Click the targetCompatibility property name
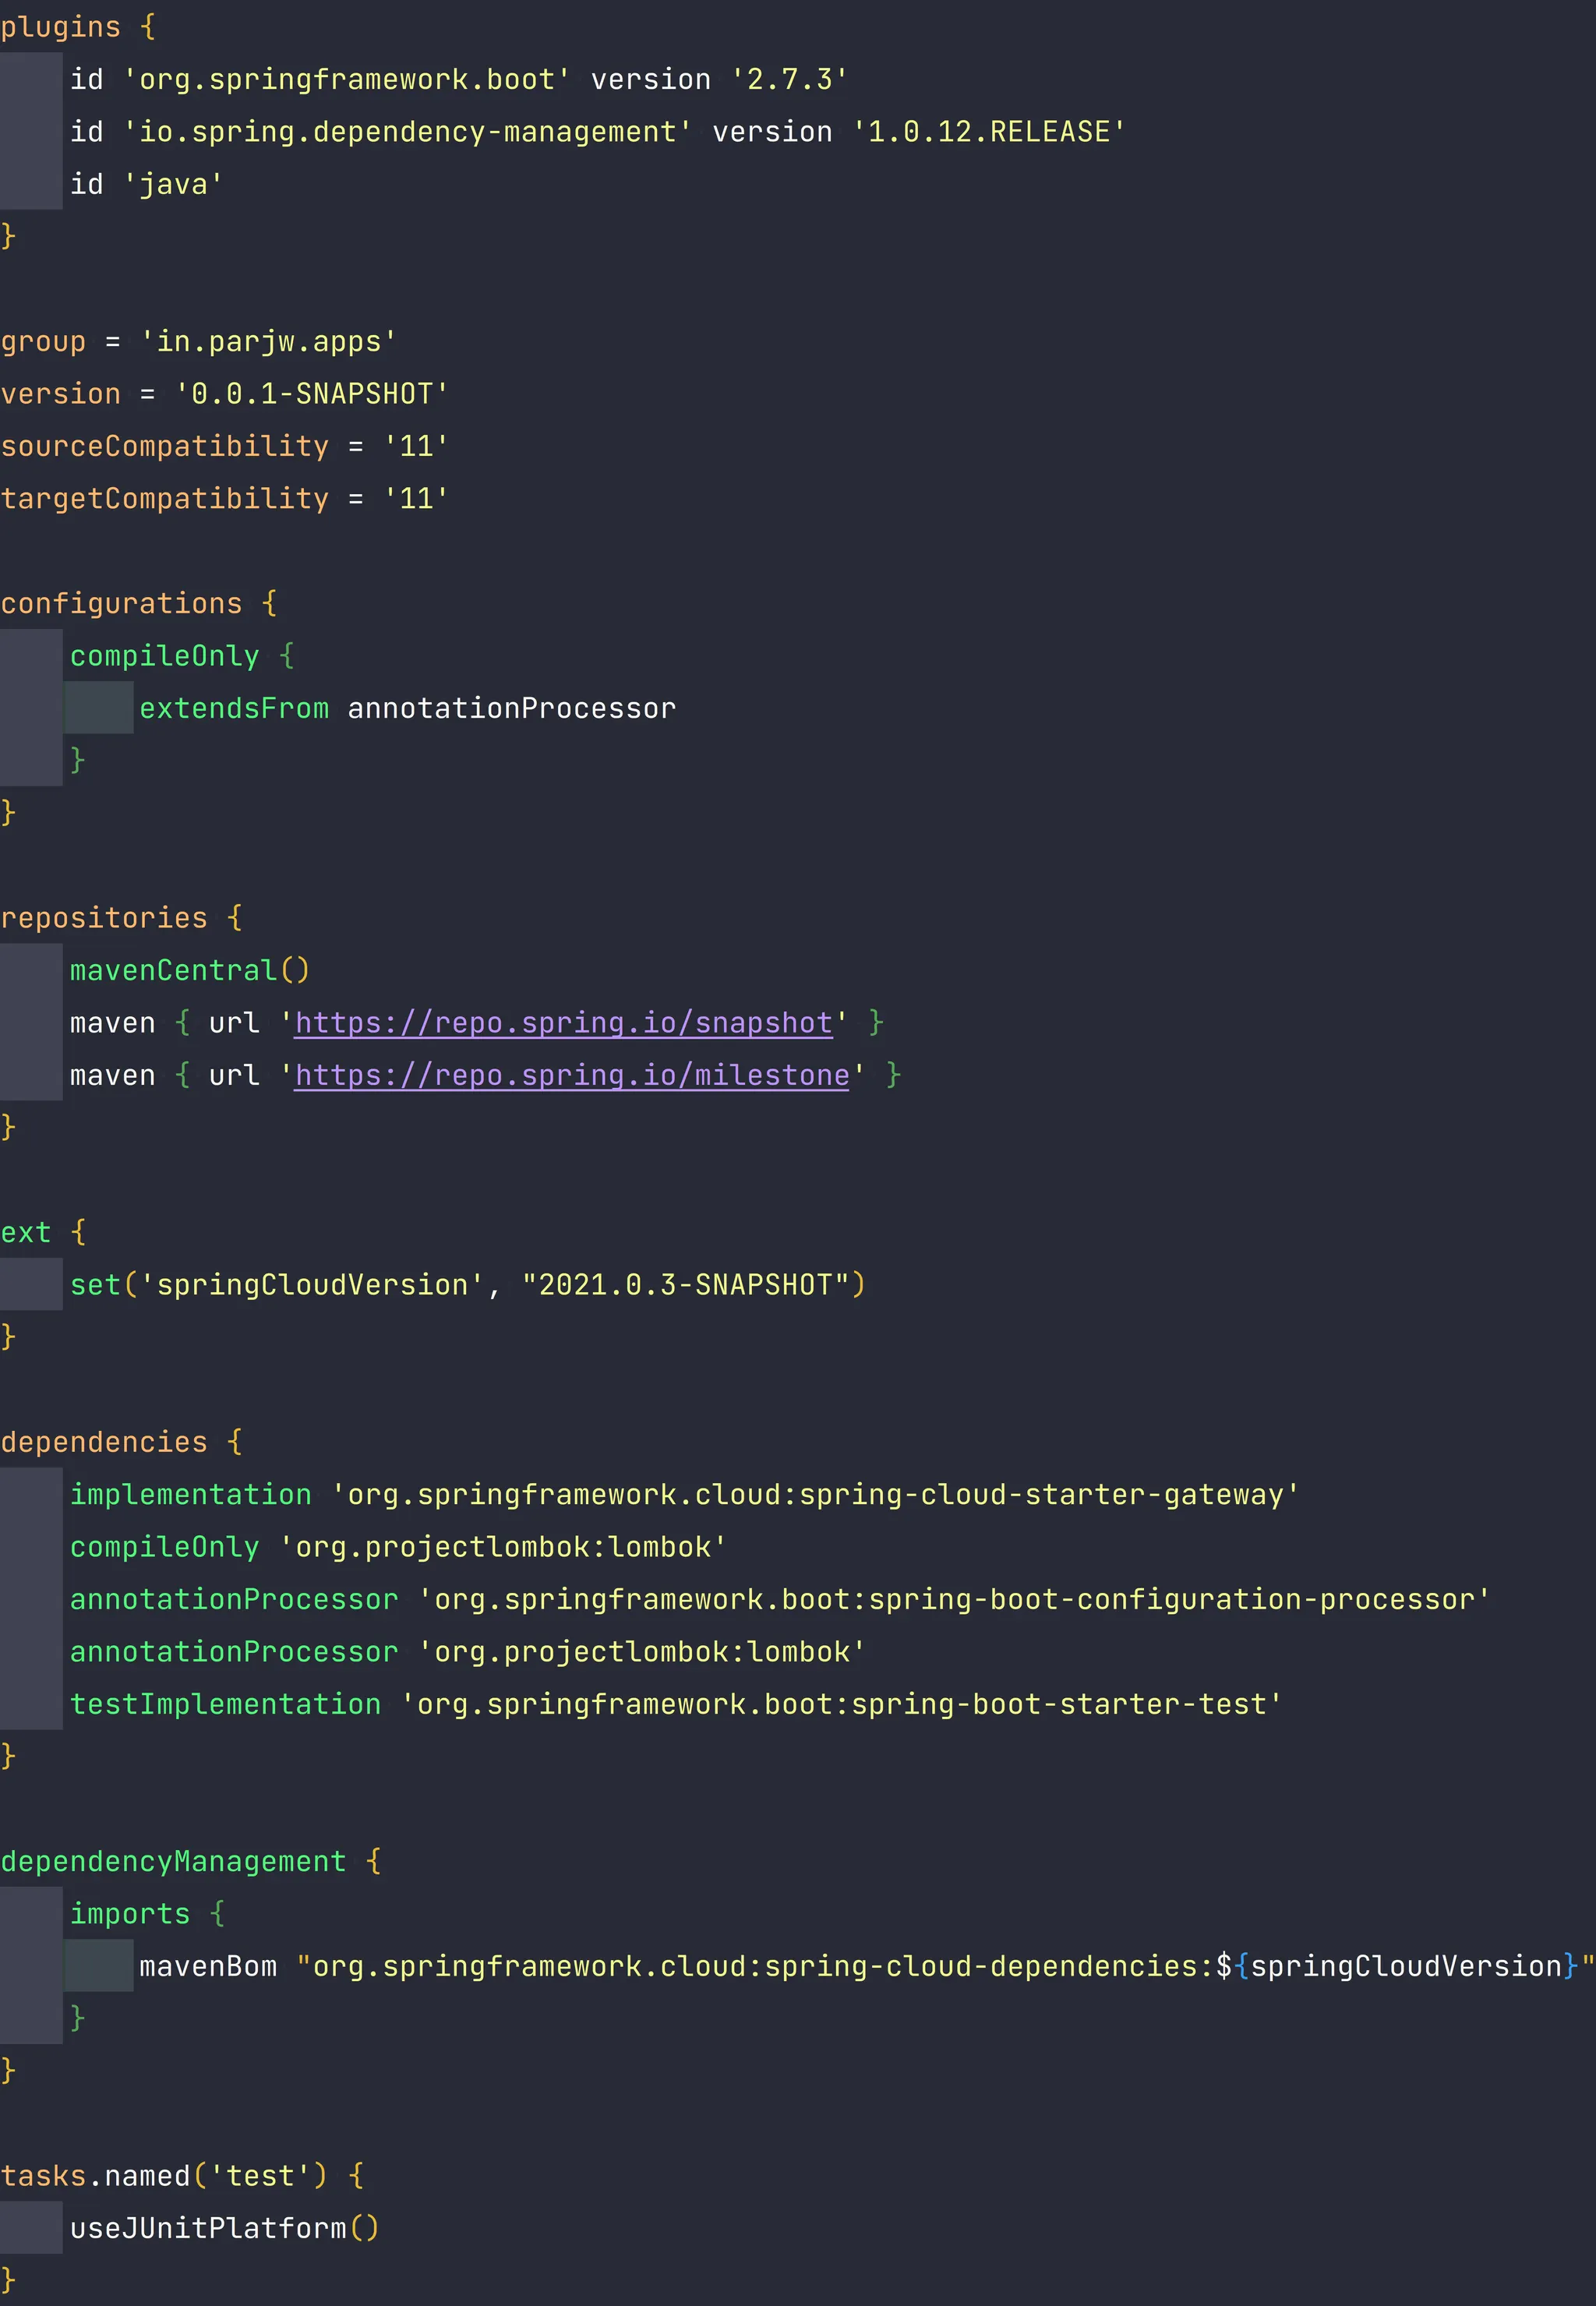This screenshot has width=1596, height=2306. (x=164, y=498)
